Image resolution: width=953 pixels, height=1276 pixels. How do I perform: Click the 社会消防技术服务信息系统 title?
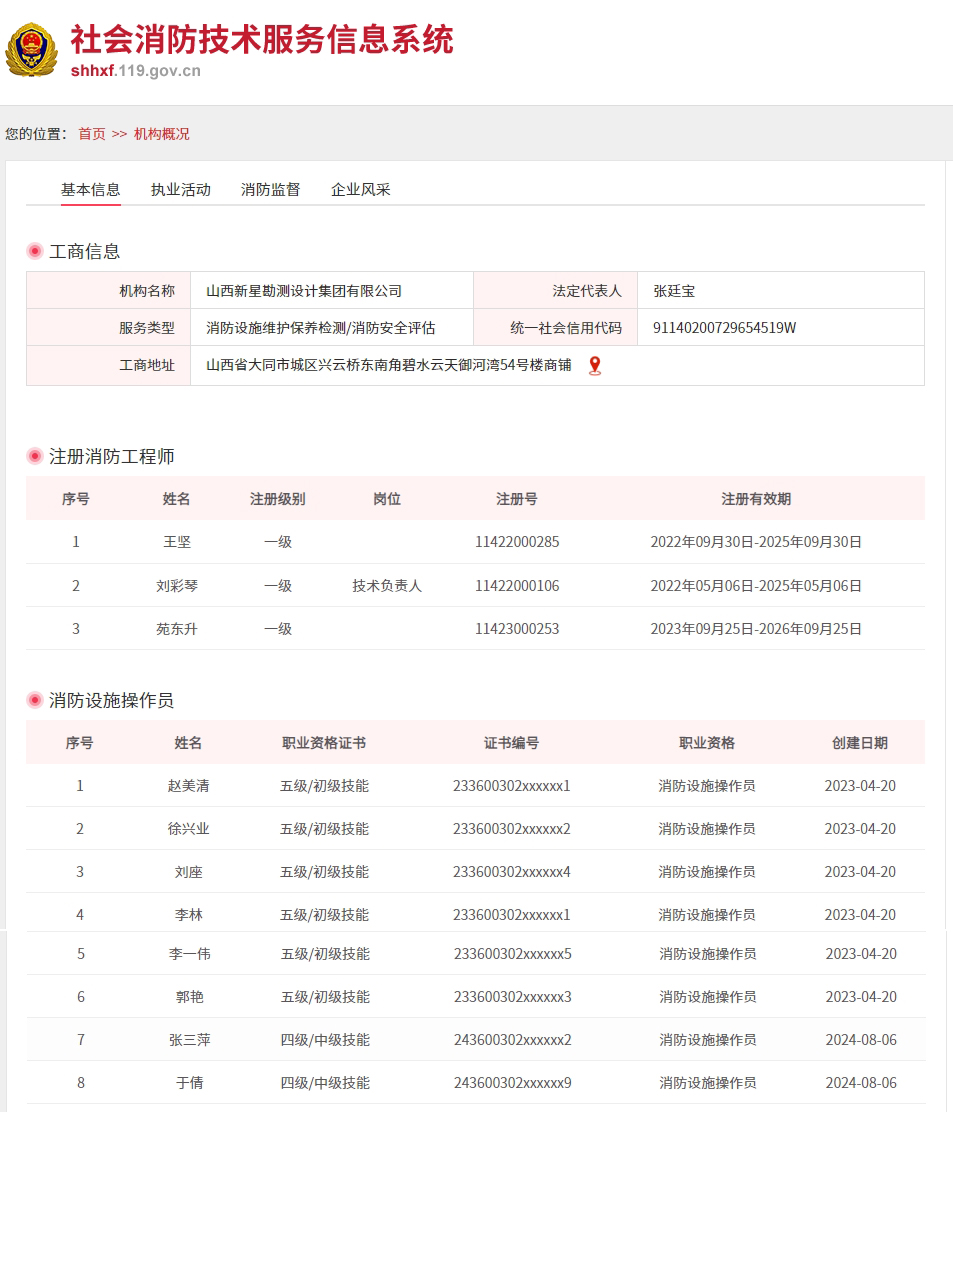point(262,40)
